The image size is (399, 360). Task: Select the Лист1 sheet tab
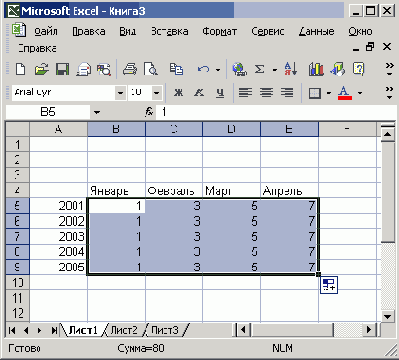click(83, 330)
